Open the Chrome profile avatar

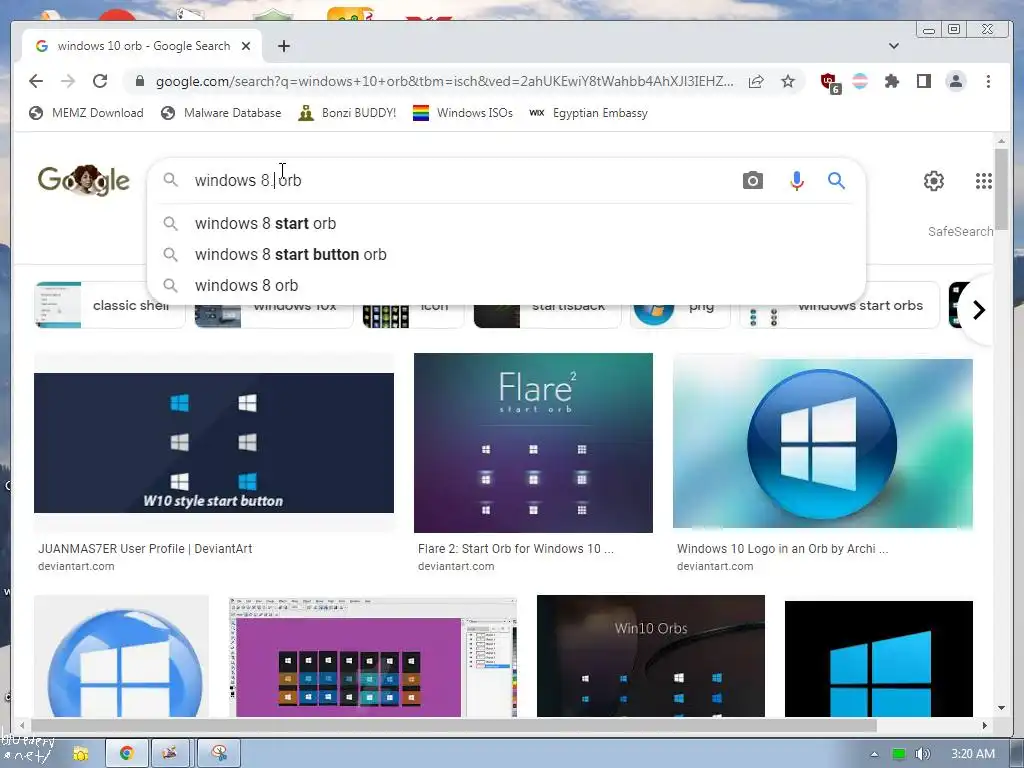tap(956, 81)
